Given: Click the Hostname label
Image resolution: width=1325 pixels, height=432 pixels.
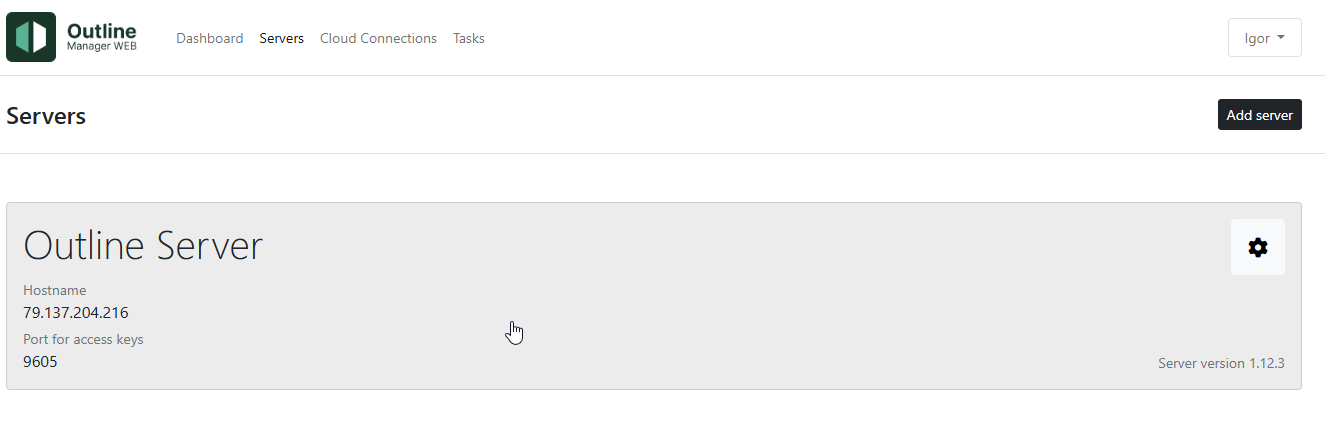Looking at the screenshot, I should (x=55, y=290).
